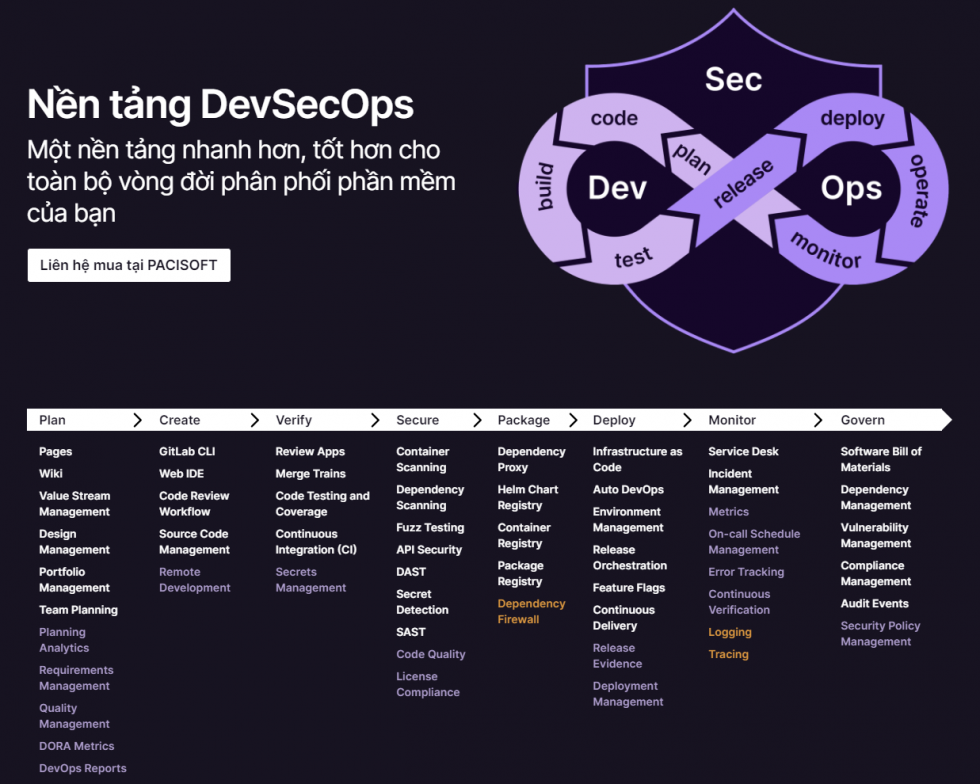
Task: Click the Sec label on the shield
Action: 733,80
